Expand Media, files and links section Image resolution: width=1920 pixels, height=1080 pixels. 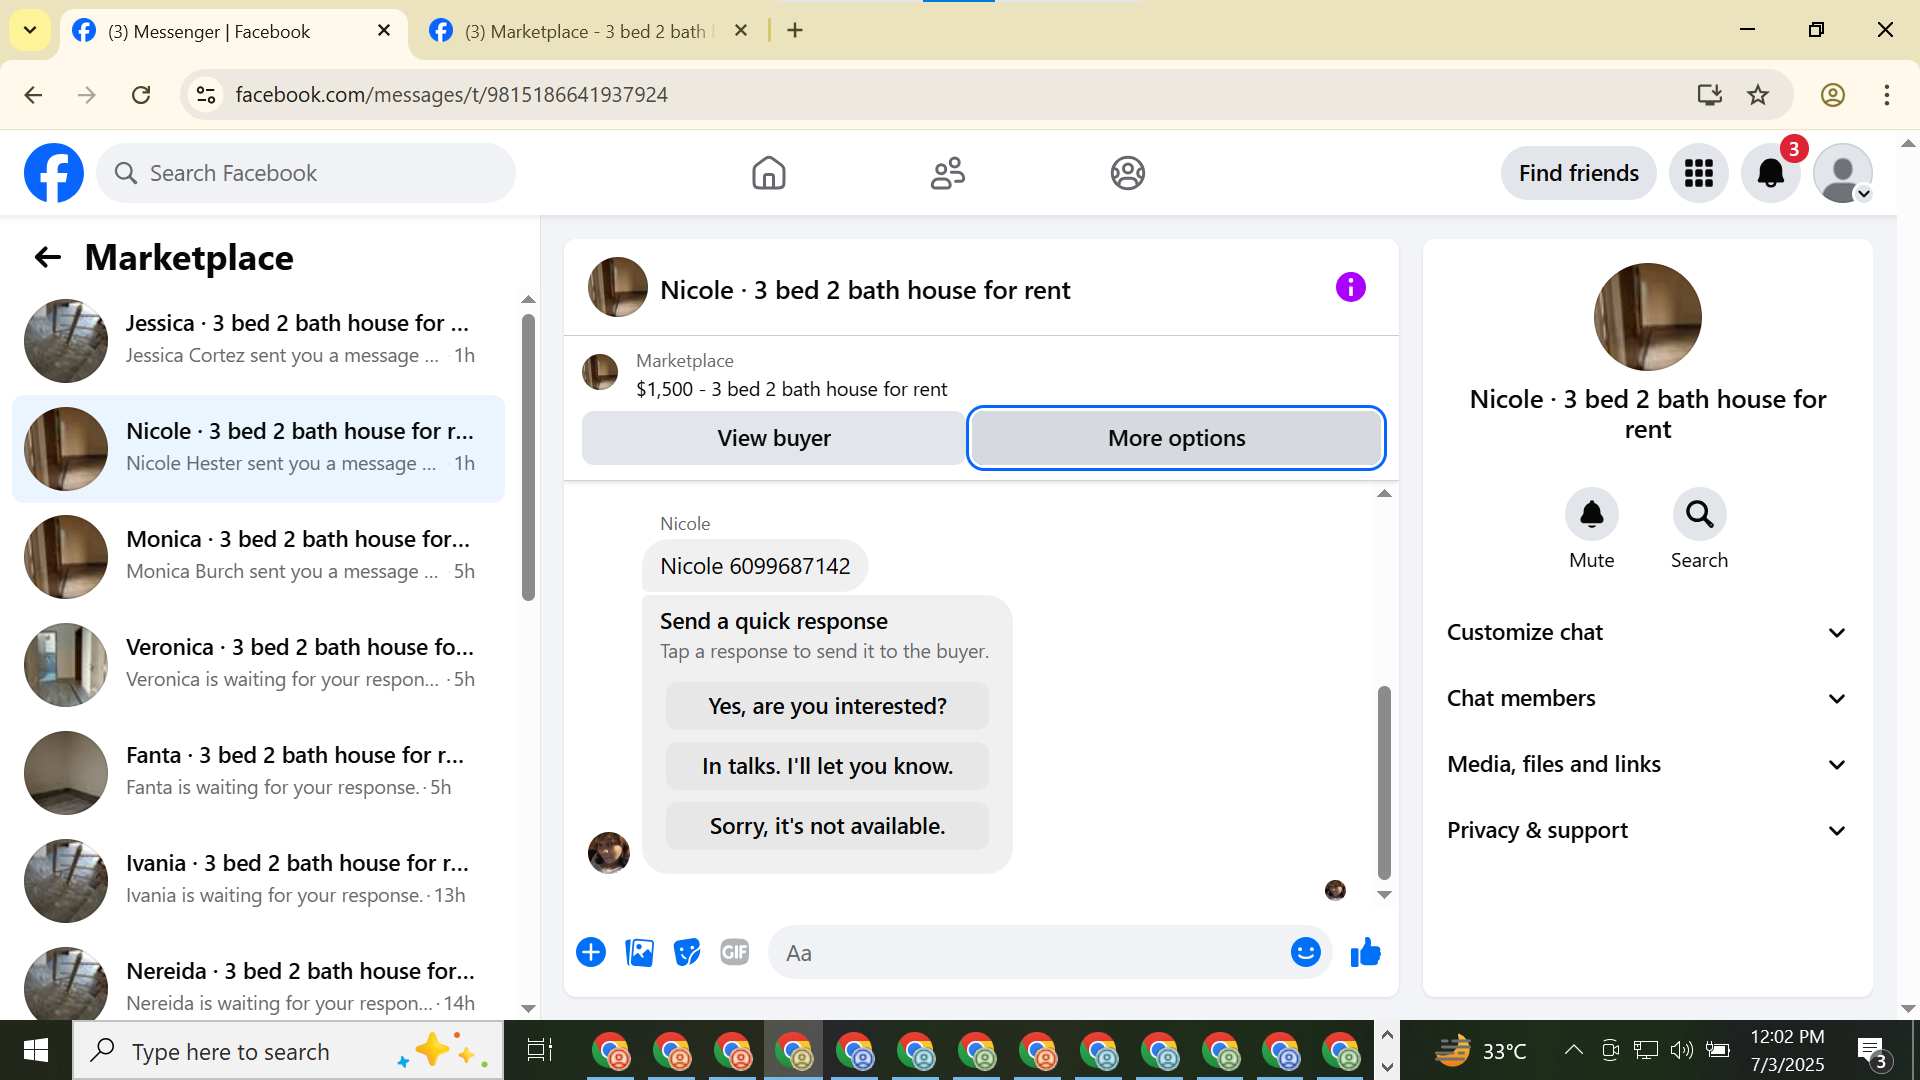click(x=1647, y=764)
